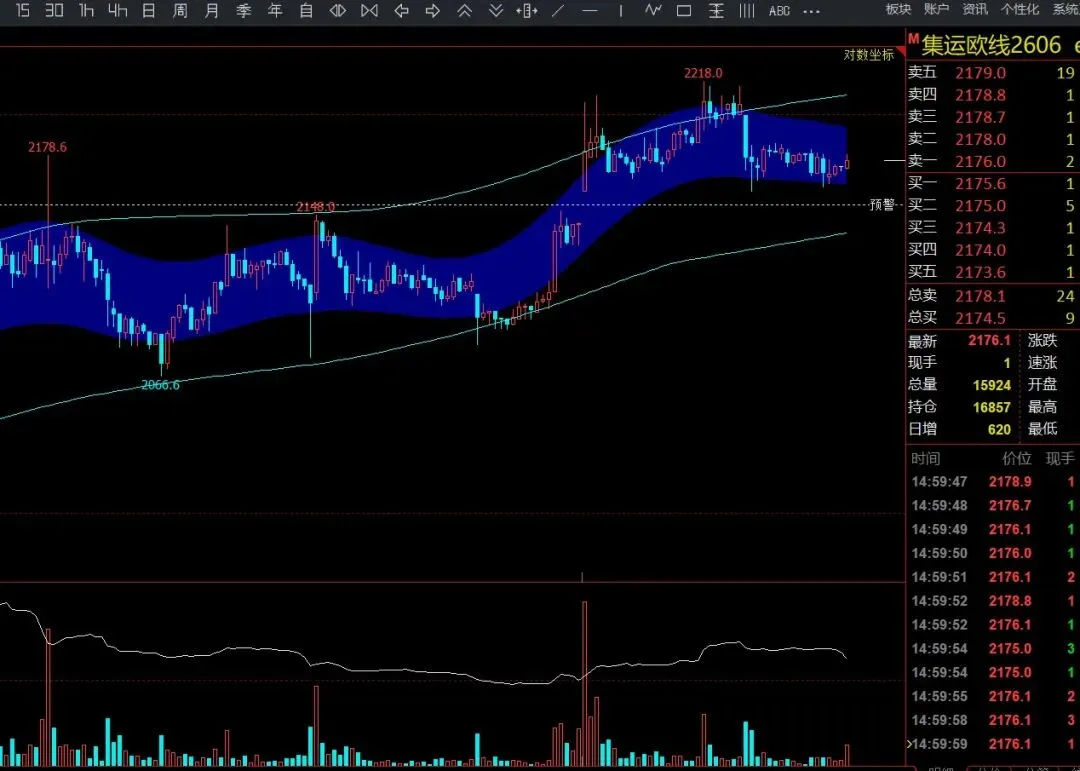Switch to the daily 日 period
The width and height of the screenshot is (1080, 771).
coord(148,11)
